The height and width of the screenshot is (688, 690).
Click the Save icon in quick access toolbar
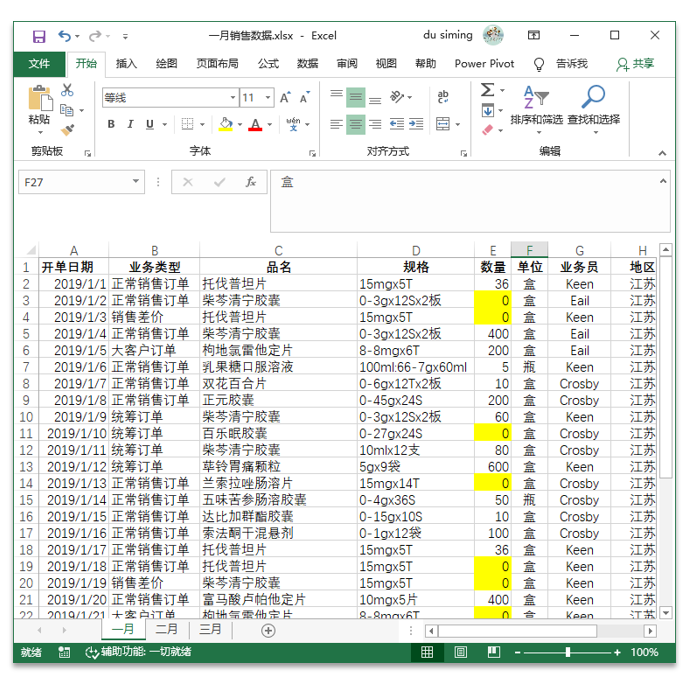coord(39,36)
